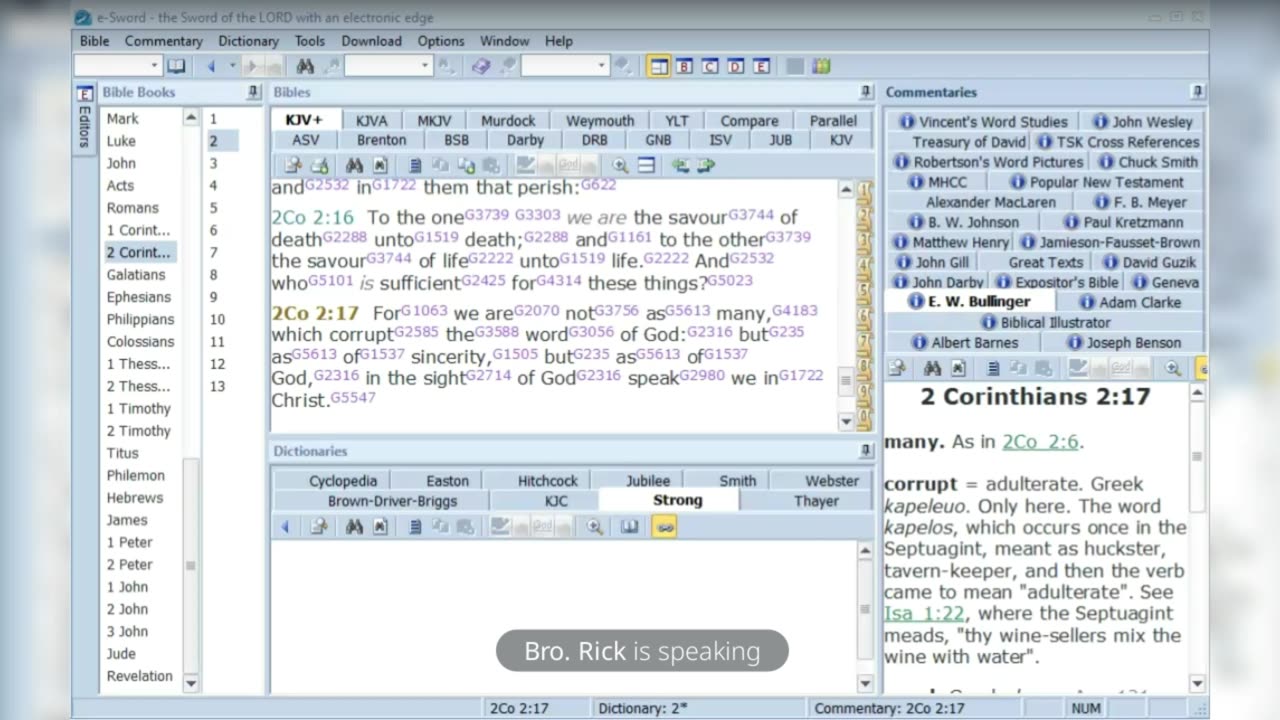The height and width of the screenshot is (720, 1280).
Task: Click the open-book icon beside the lookup box
Action: tap(176, 66)
